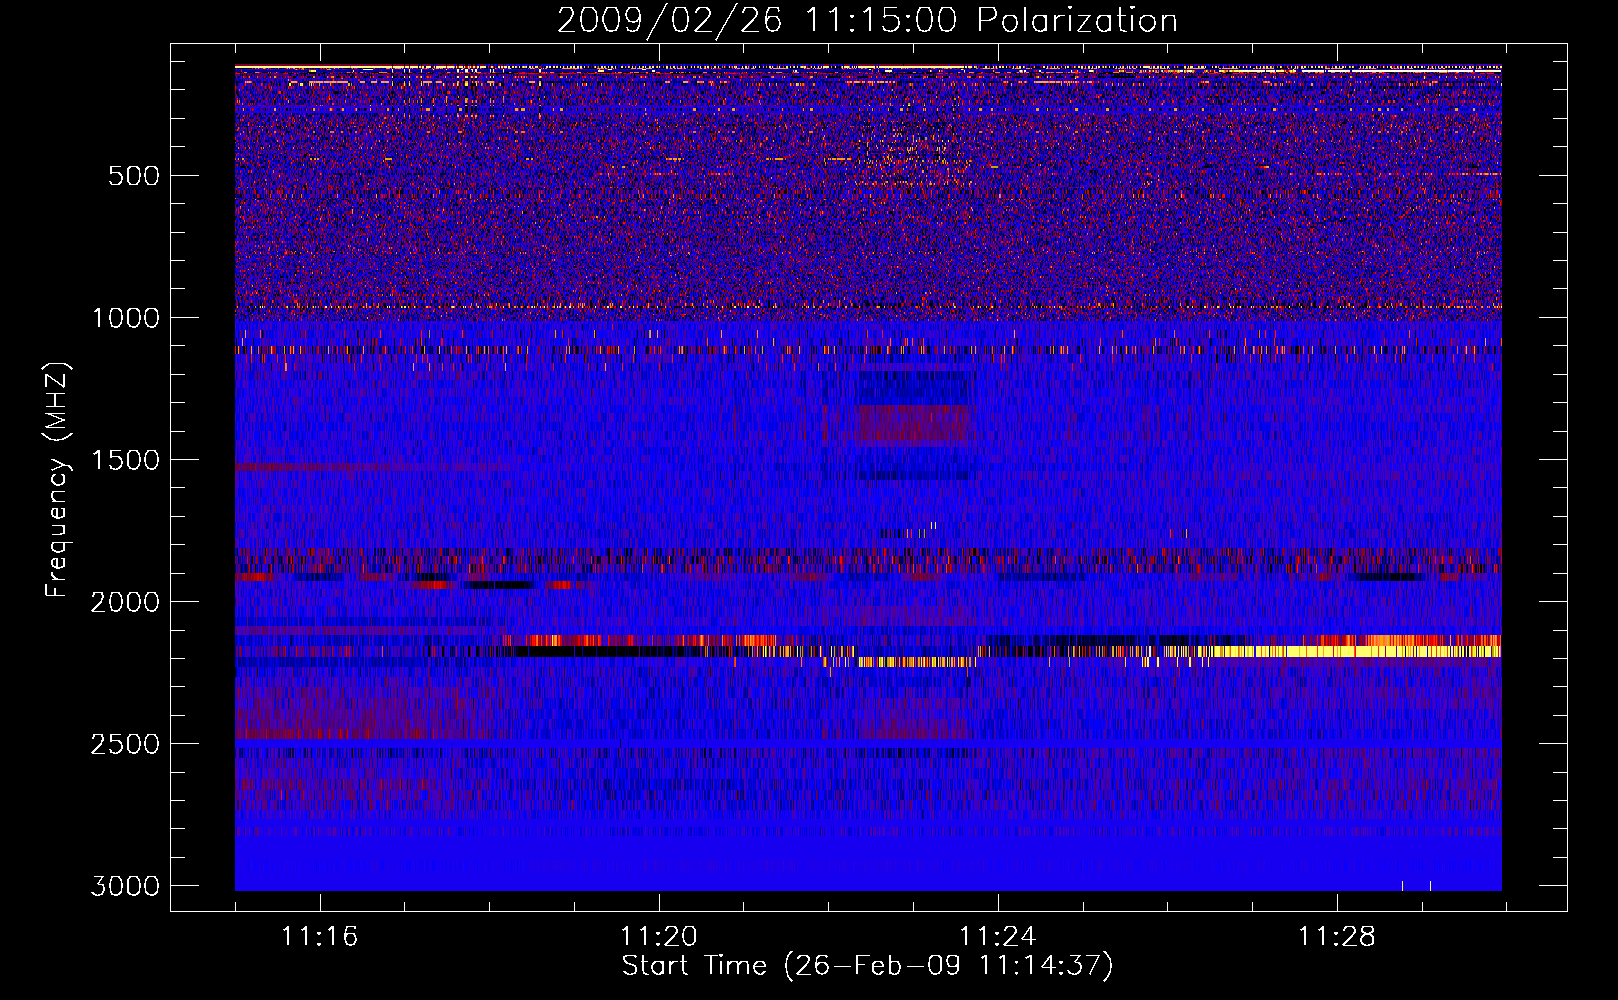Click the "Frequency (MHZ)" axis label
1618x1000 pixels.
[x=57, y=480]
